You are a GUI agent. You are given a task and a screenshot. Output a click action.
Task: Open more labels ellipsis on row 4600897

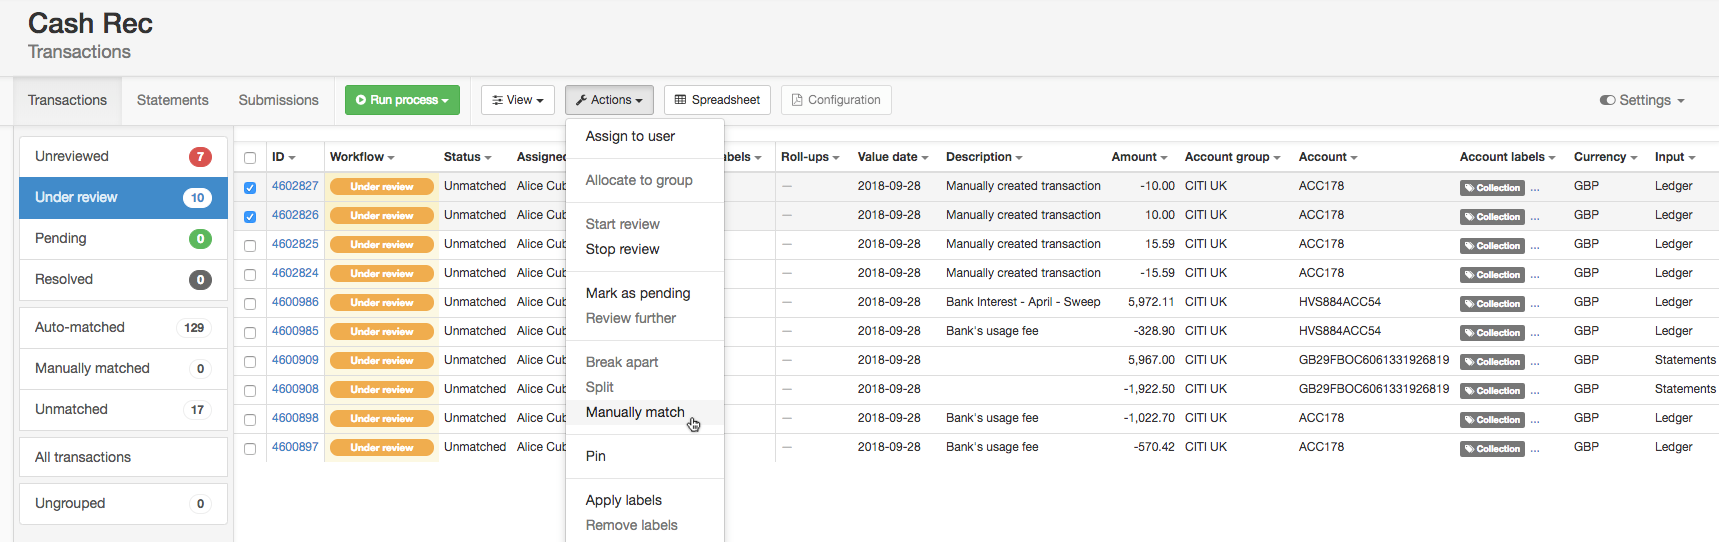pos(1535,449)
